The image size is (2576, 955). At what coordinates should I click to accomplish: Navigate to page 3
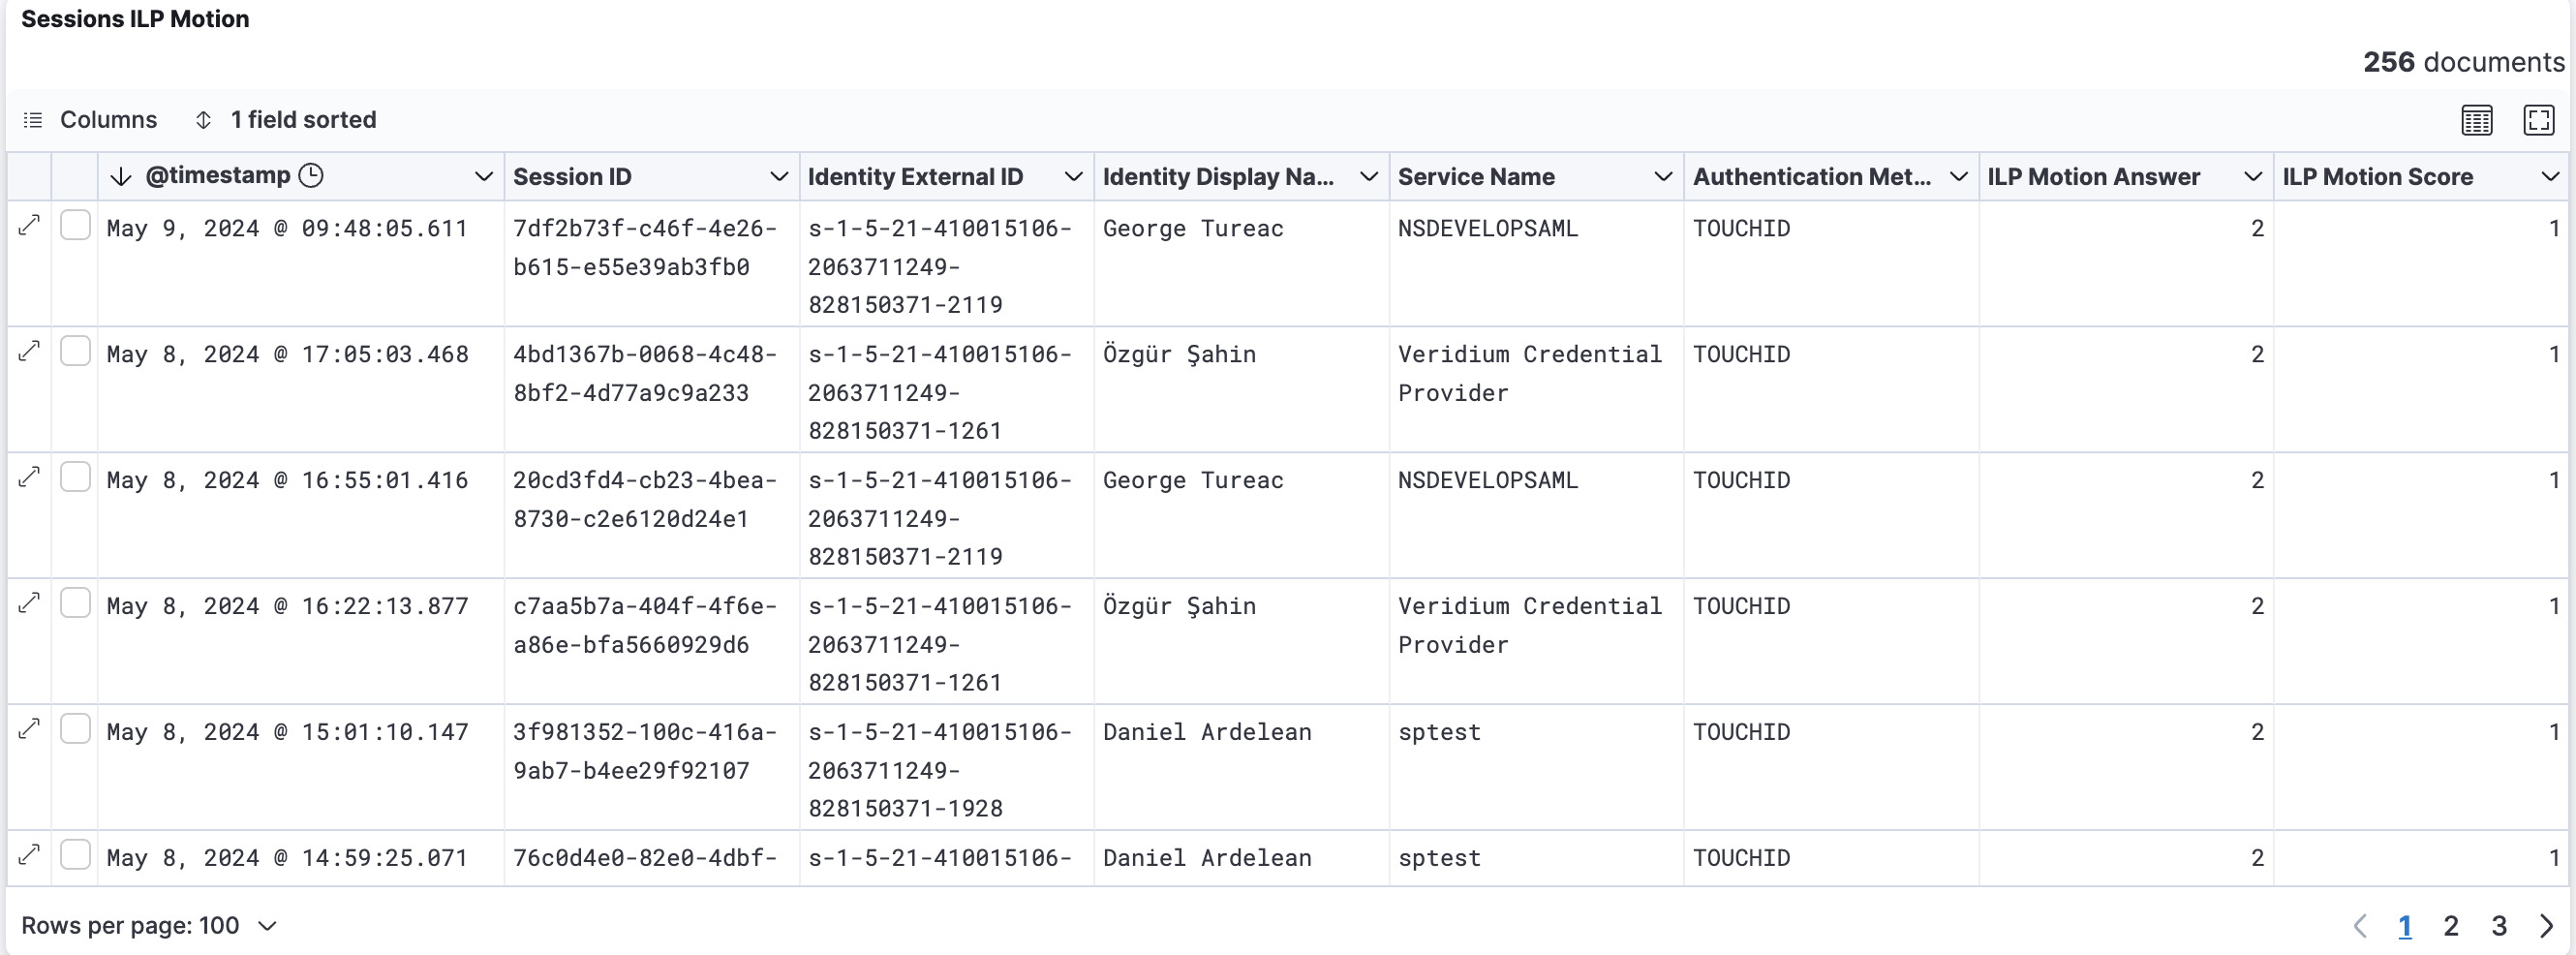2499,925
